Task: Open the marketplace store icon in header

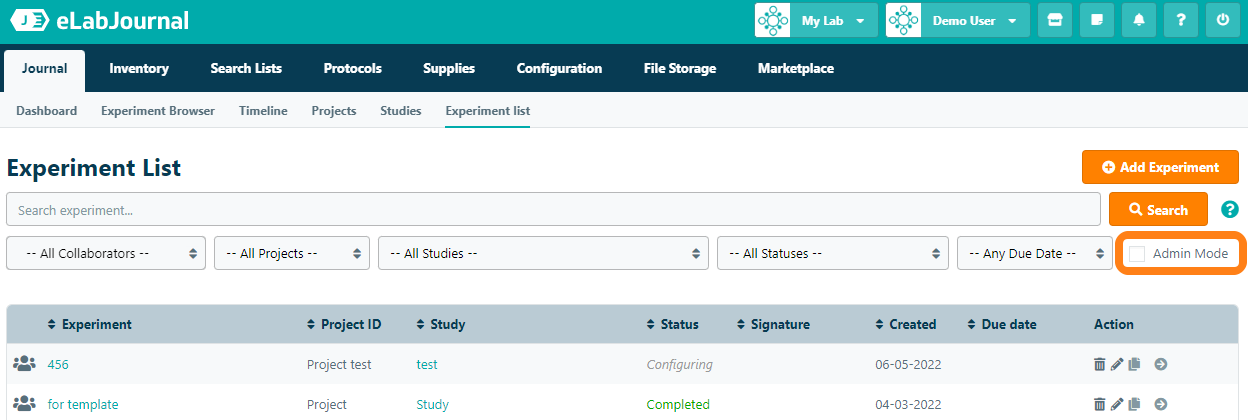Action: click(x=1054, y=20)
